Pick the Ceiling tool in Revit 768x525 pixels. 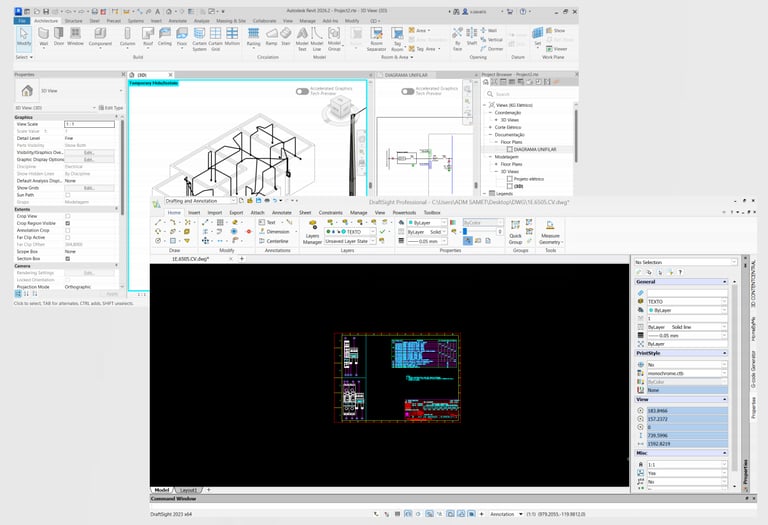(x=165, y=37)
